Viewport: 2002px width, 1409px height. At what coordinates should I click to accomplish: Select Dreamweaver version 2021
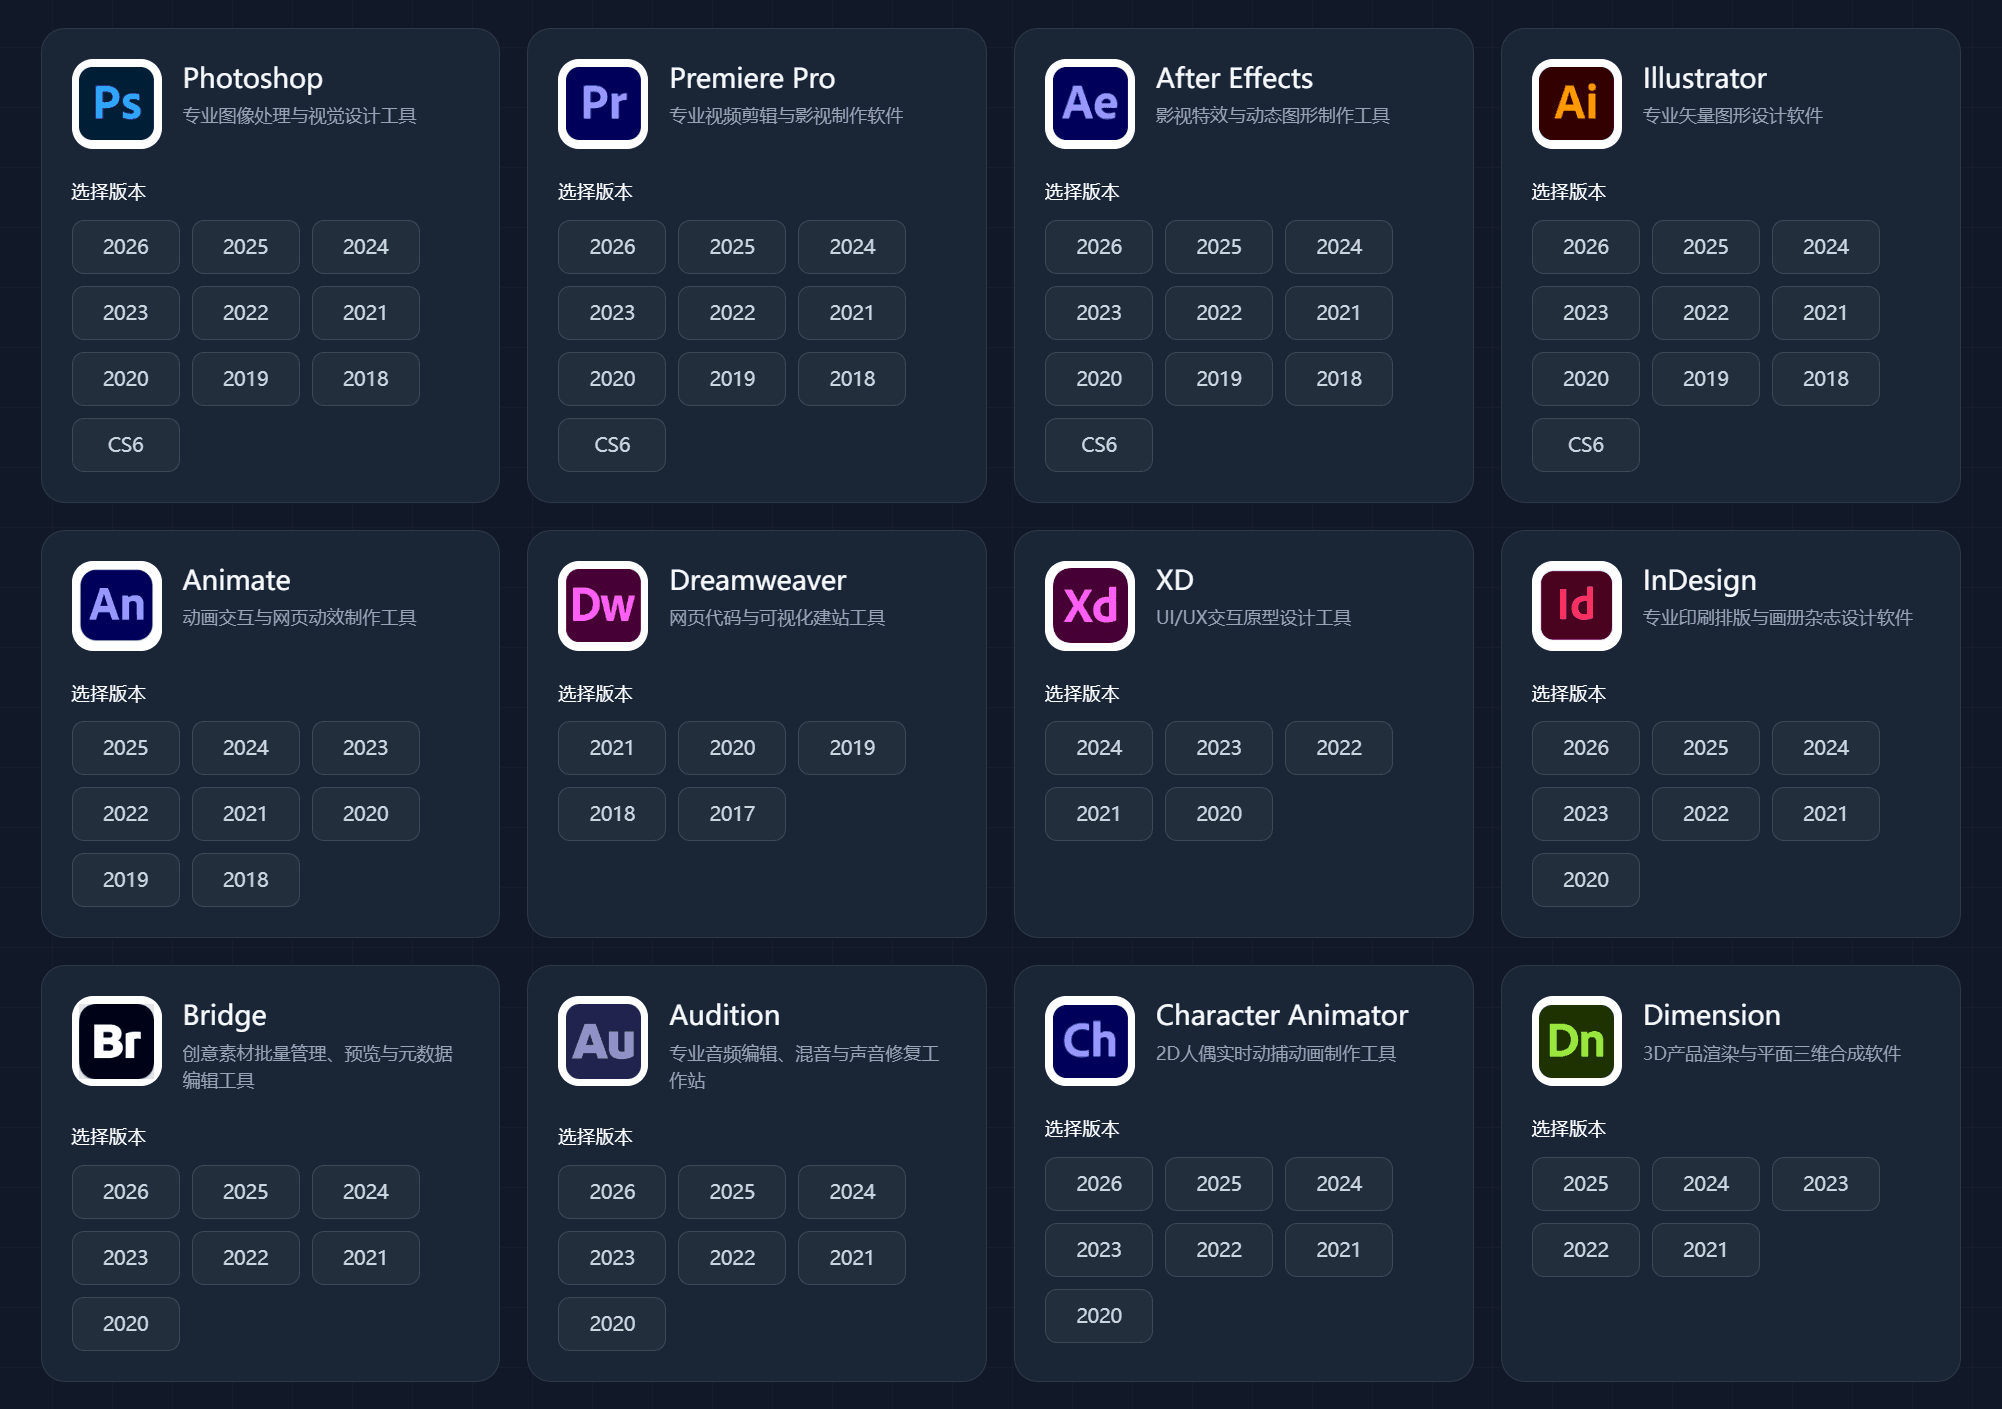612,748
